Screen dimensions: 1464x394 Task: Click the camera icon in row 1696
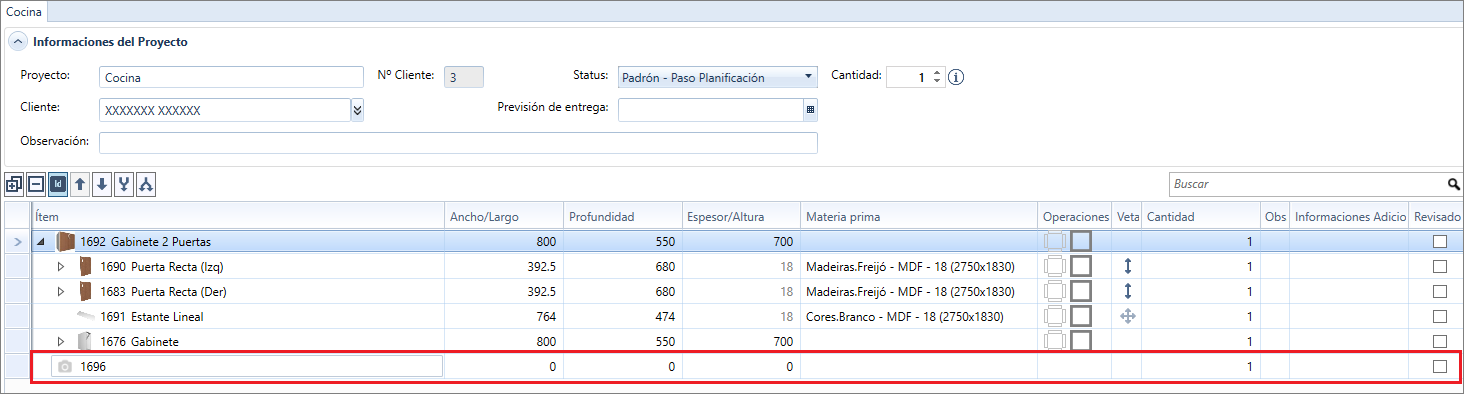point(65,367)
